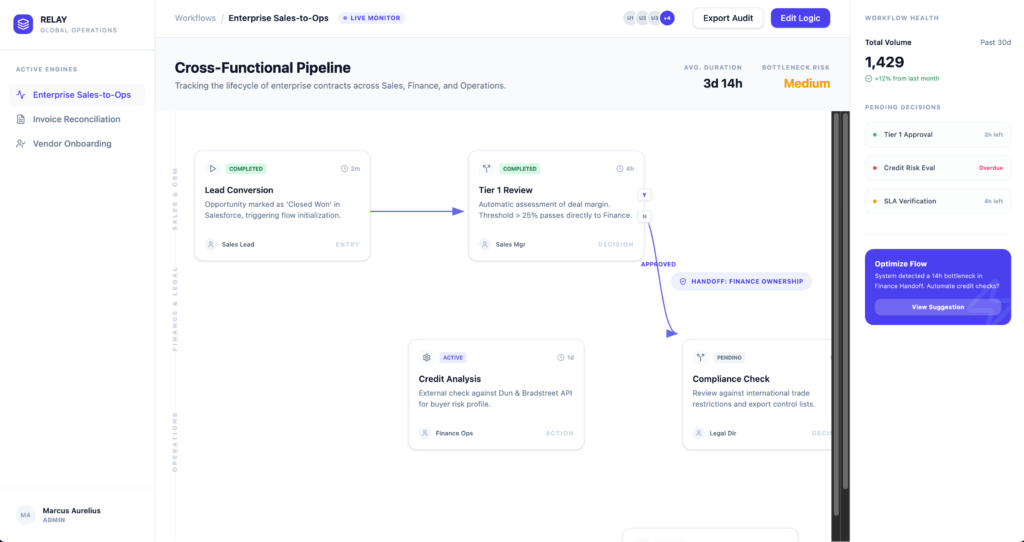Select the N branch output on Tier 1 Review

(x=644, y=216)
